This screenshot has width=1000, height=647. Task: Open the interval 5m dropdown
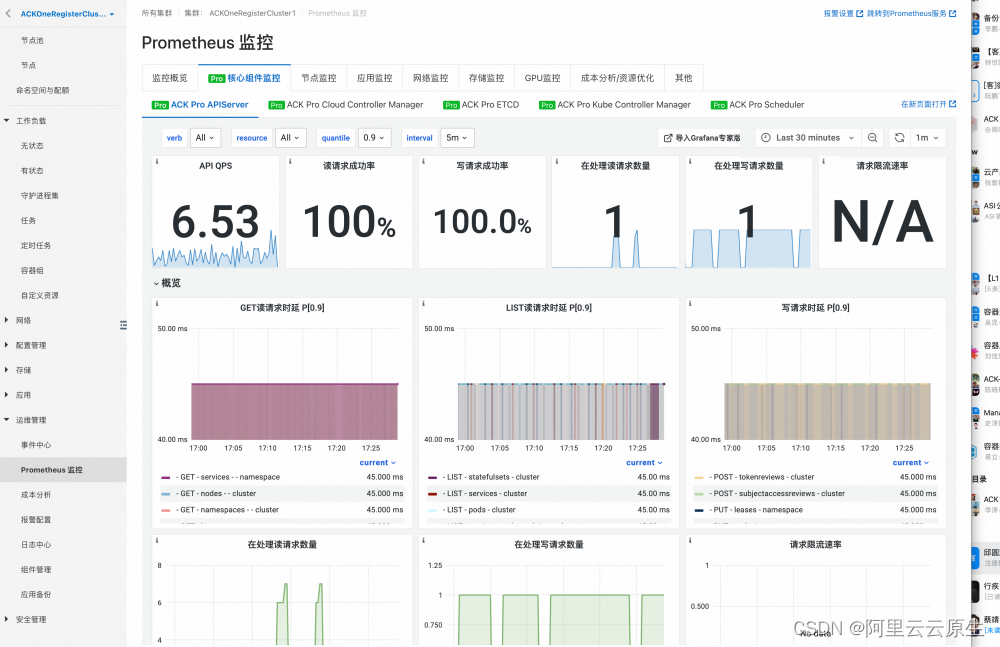457,138
